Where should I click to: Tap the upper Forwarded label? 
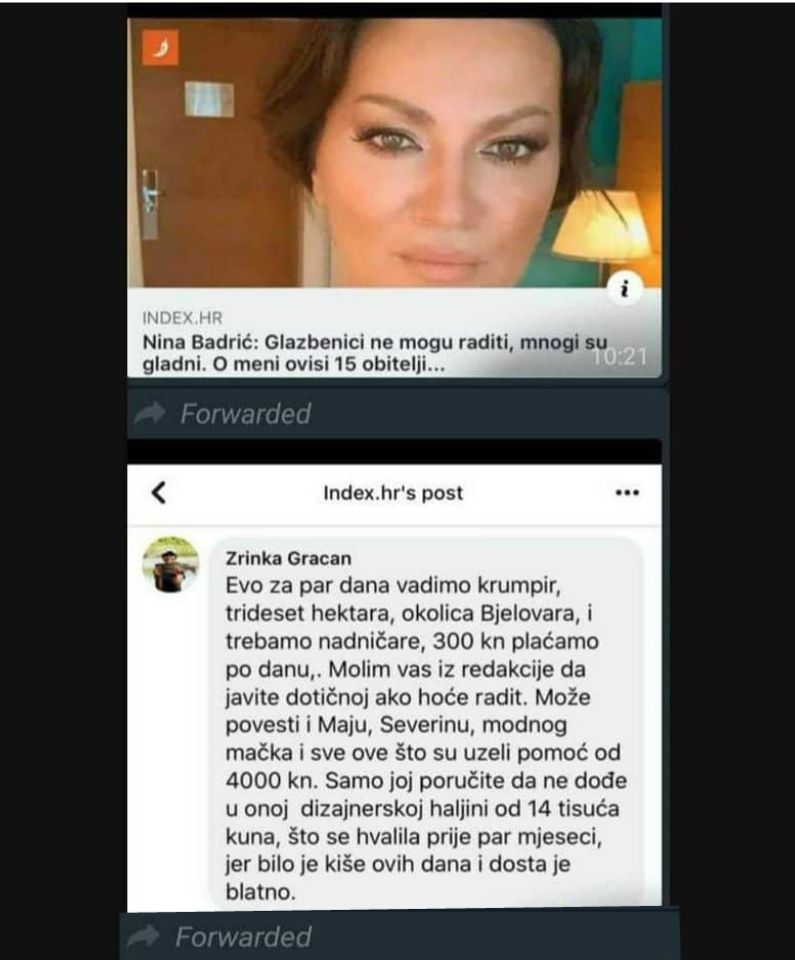click(x=246, y=414)
